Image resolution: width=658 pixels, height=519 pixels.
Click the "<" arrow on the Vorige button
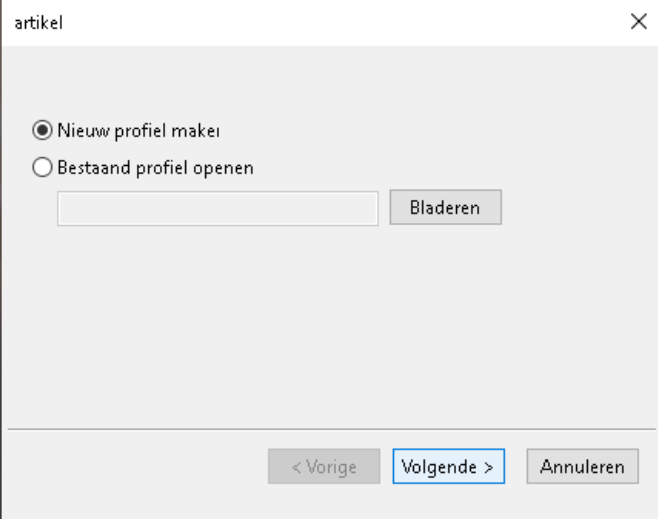(294, 467)
